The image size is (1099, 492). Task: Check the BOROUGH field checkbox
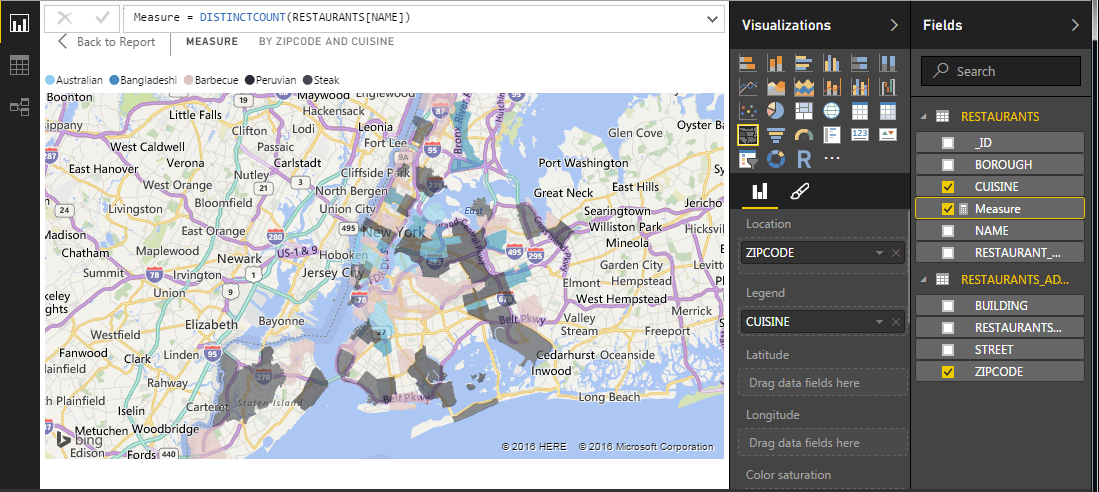tap(948, 165)
